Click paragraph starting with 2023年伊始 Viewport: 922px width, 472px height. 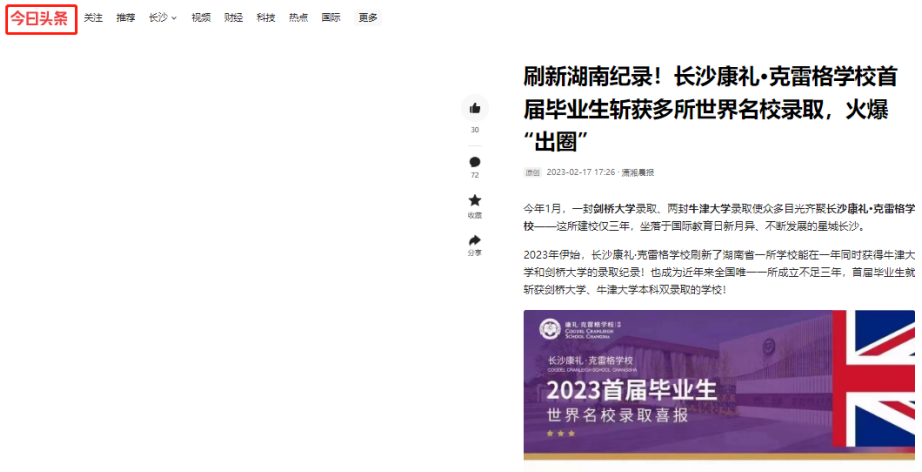pyautogui.click(x=719, y=272)
